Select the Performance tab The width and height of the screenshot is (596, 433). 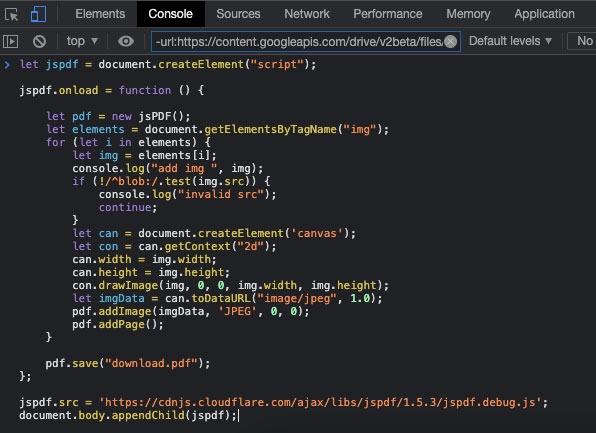(x=388, y=14)
